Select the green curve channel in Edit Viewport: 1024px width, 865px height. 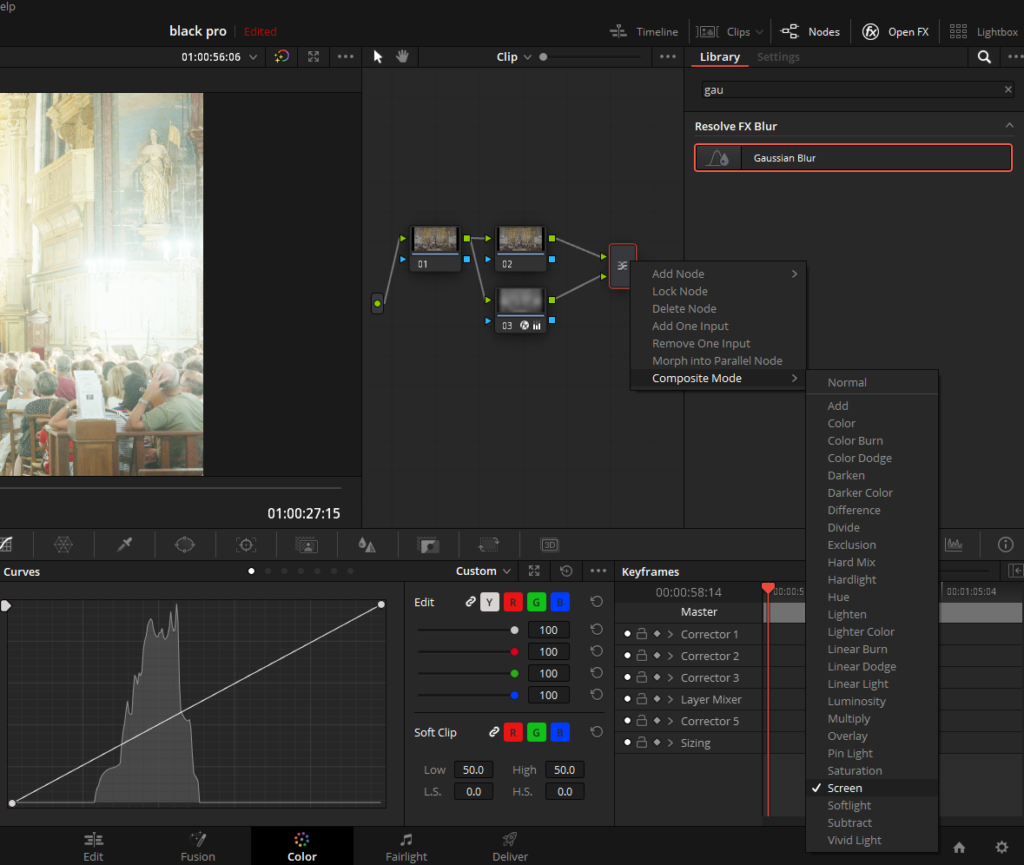click(536, 602)
